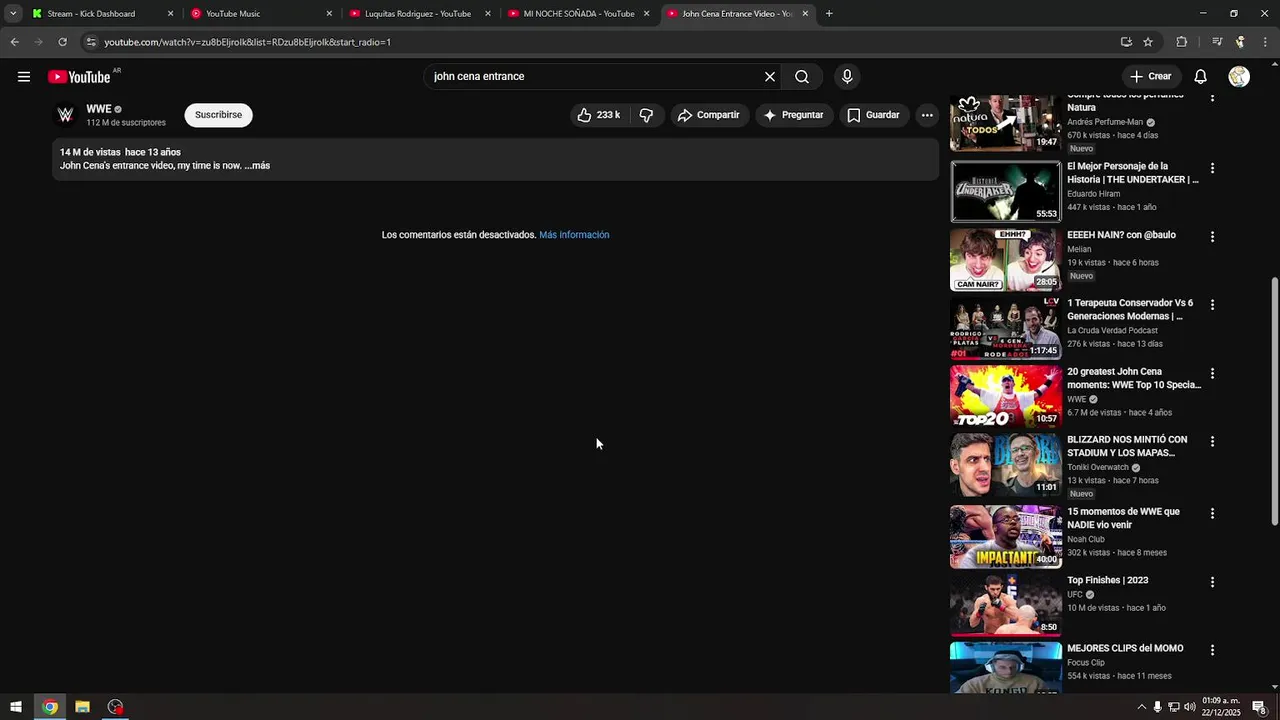Click La Cruda Verdad Podcast channel name
1280x720 pixels.
tap(1112, 330)
